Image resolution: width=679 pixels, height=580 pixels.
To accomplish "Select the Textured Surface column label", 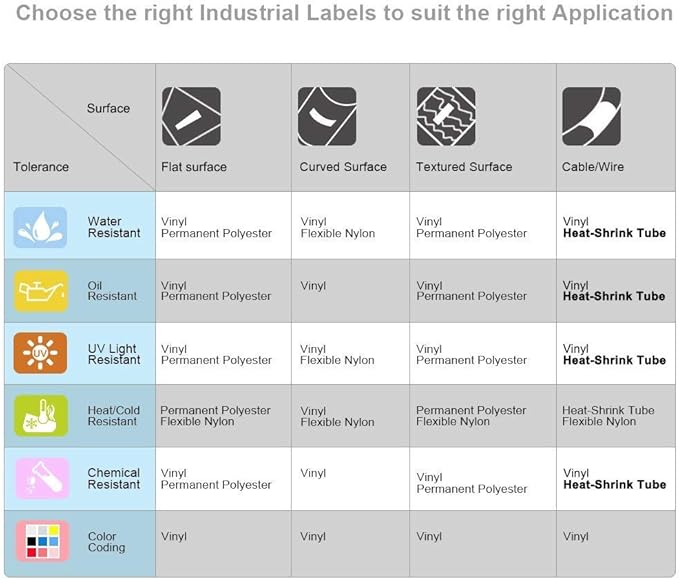I will (464, 167).
